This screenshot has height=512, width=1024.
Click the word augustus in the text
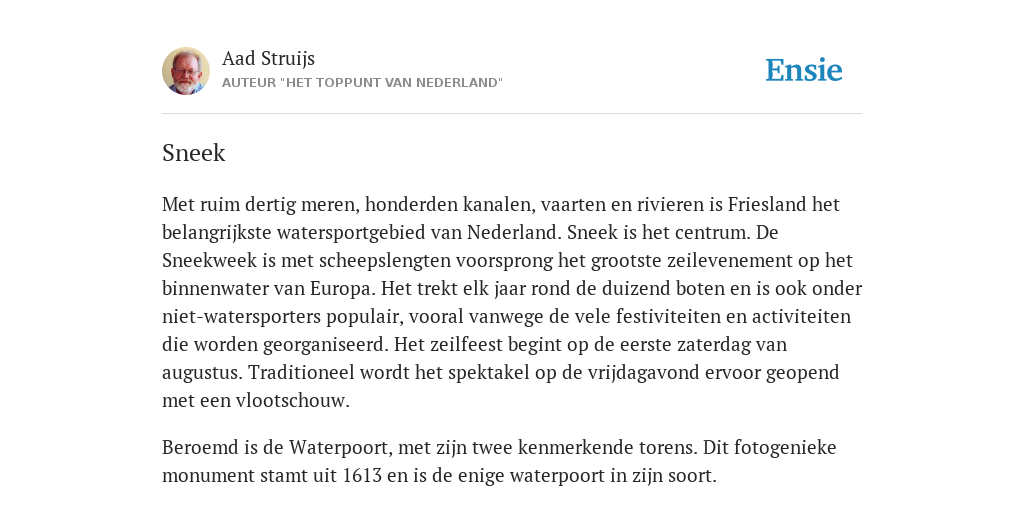(202, 374)
